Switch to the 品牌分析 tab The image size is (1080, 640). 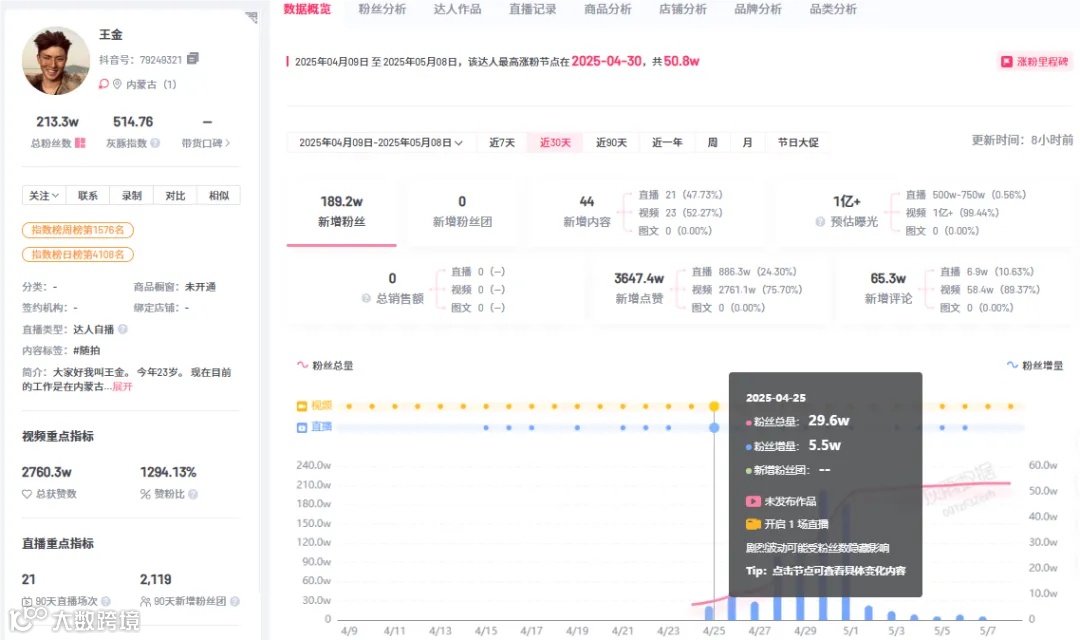point(758,9)
